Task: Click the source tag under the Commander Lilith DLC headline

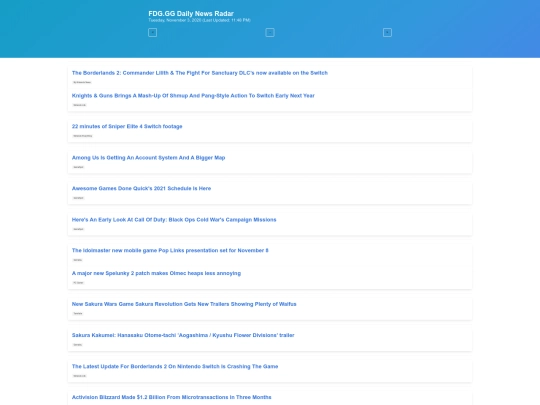Action: [x=82, y=82]
